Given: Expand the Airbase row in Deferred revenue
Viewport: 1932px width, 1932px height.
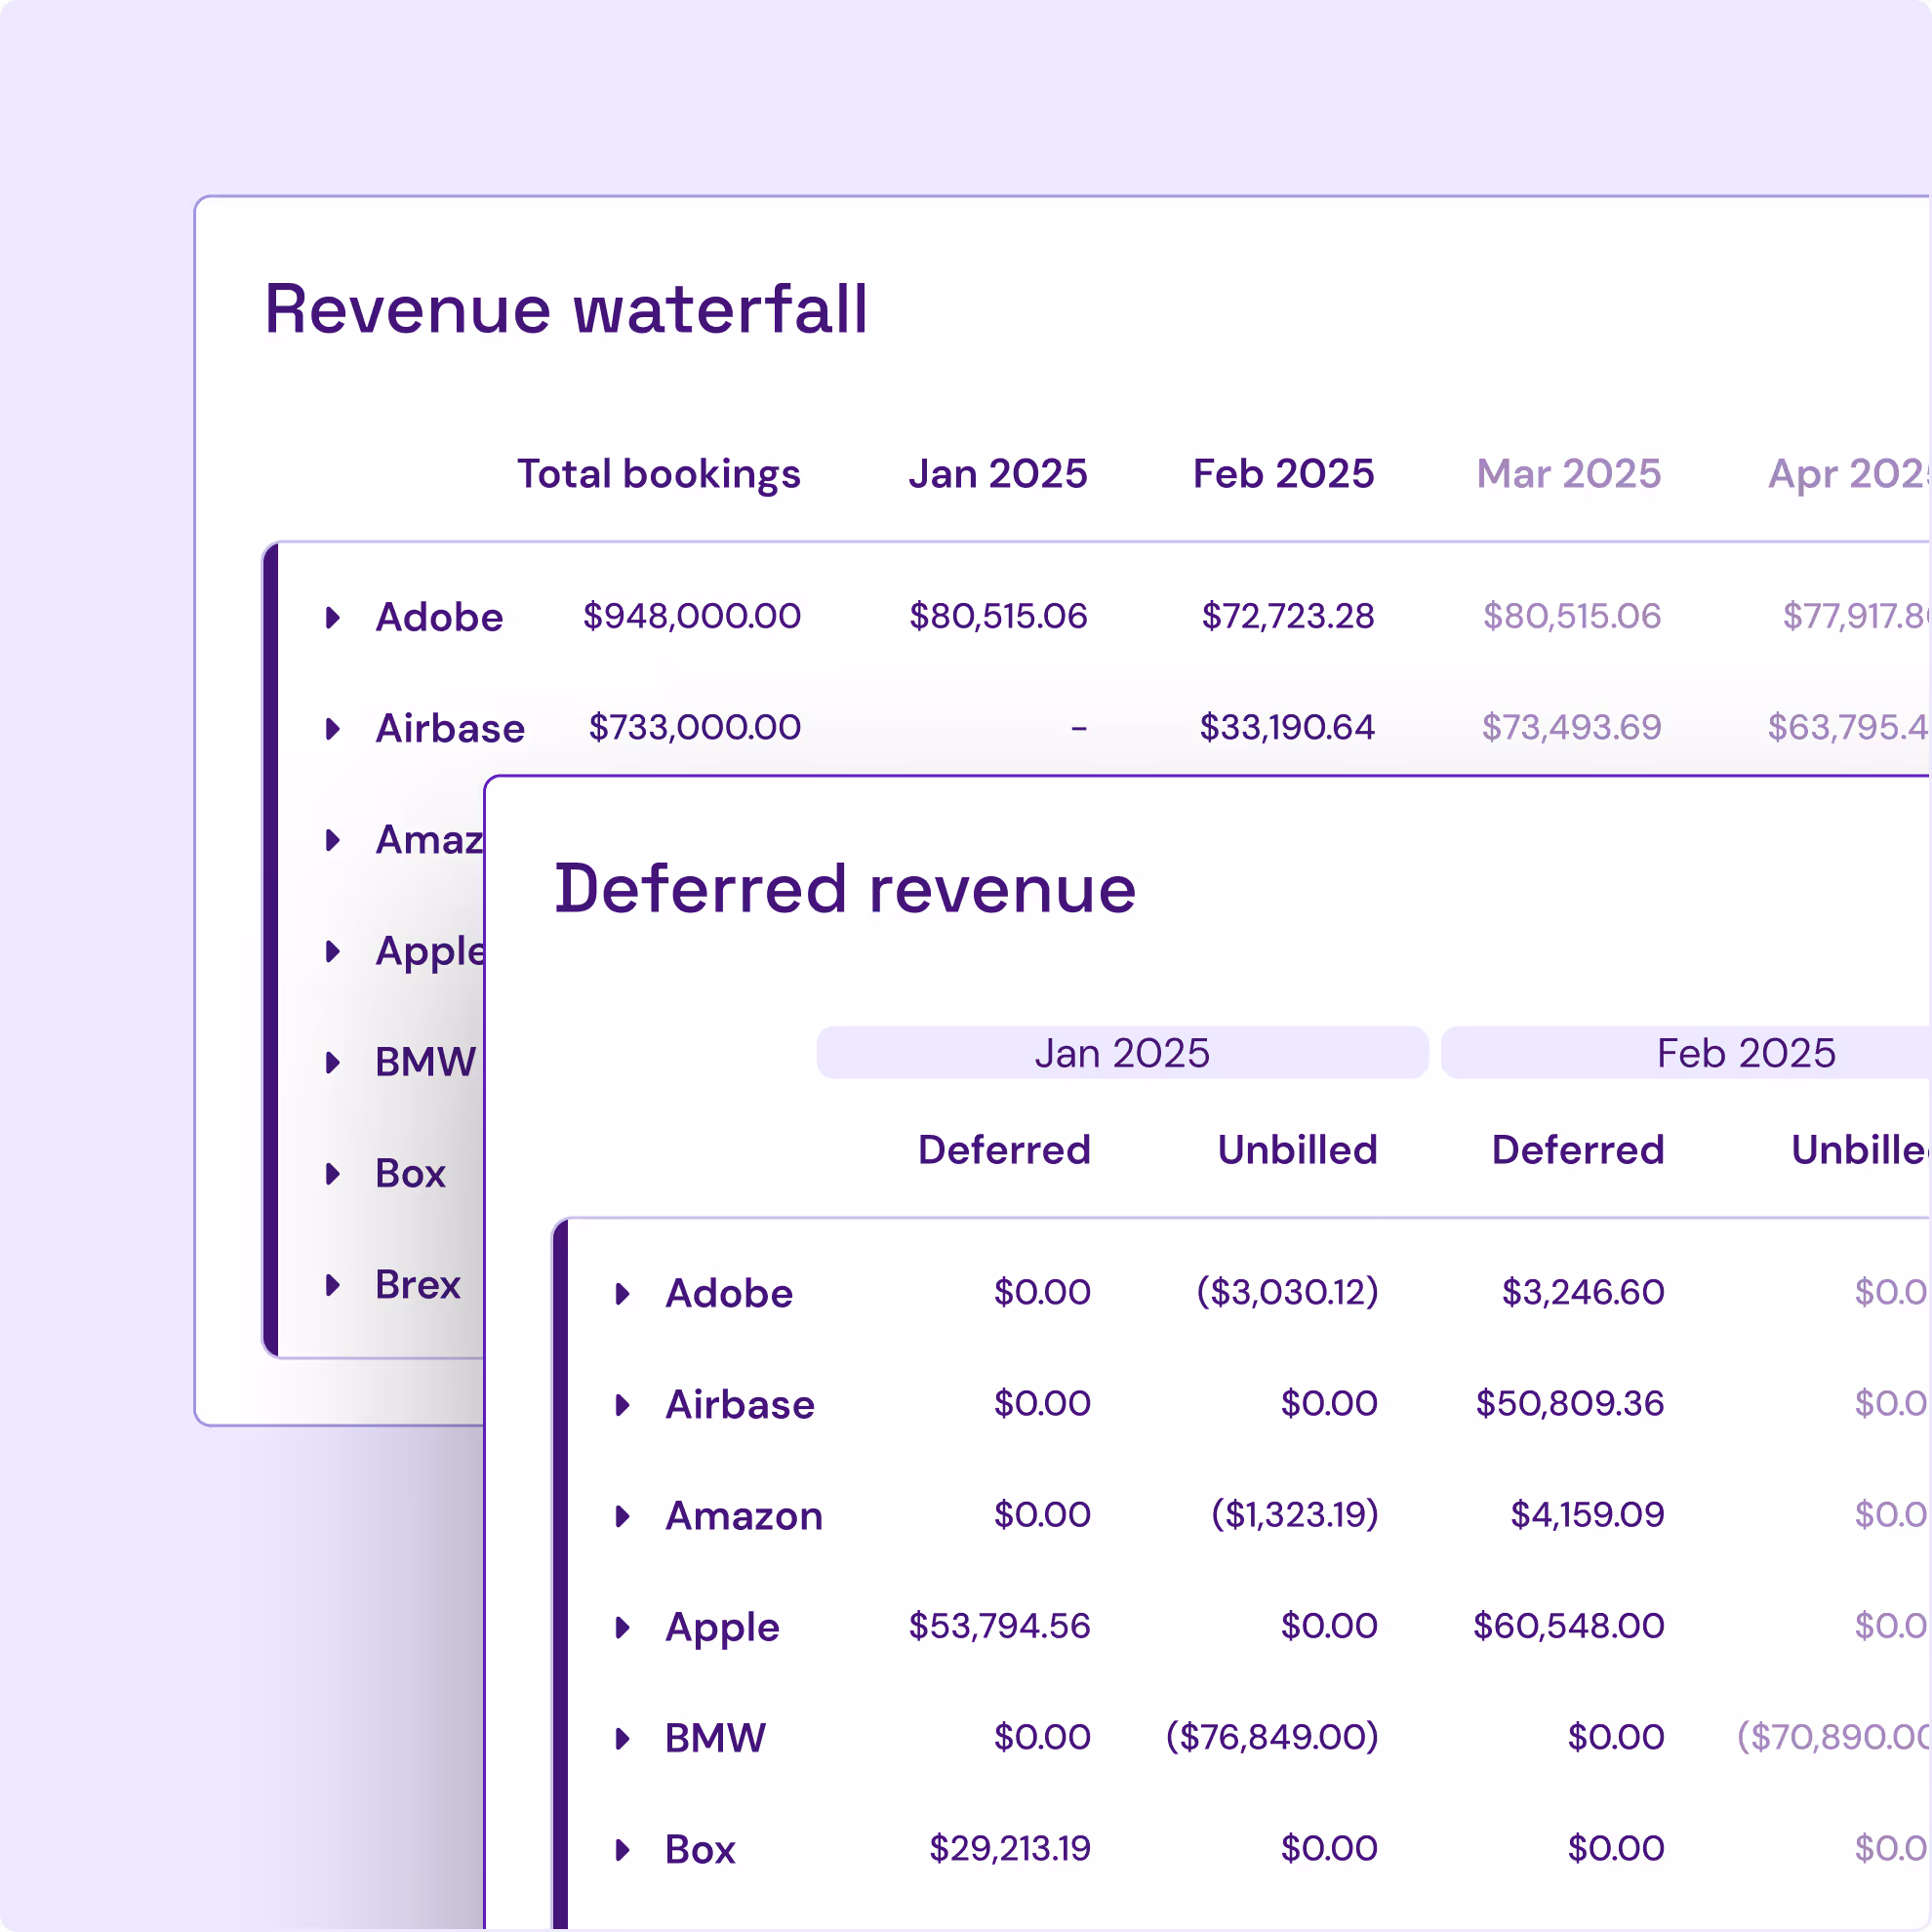Looking at the screenshot, I should coord(622,1404).
